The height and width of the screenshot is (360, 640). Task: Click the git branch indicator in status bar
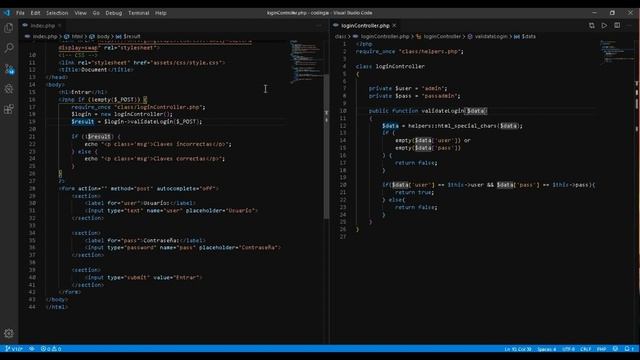pyautogui.click(x=14, y=349)
